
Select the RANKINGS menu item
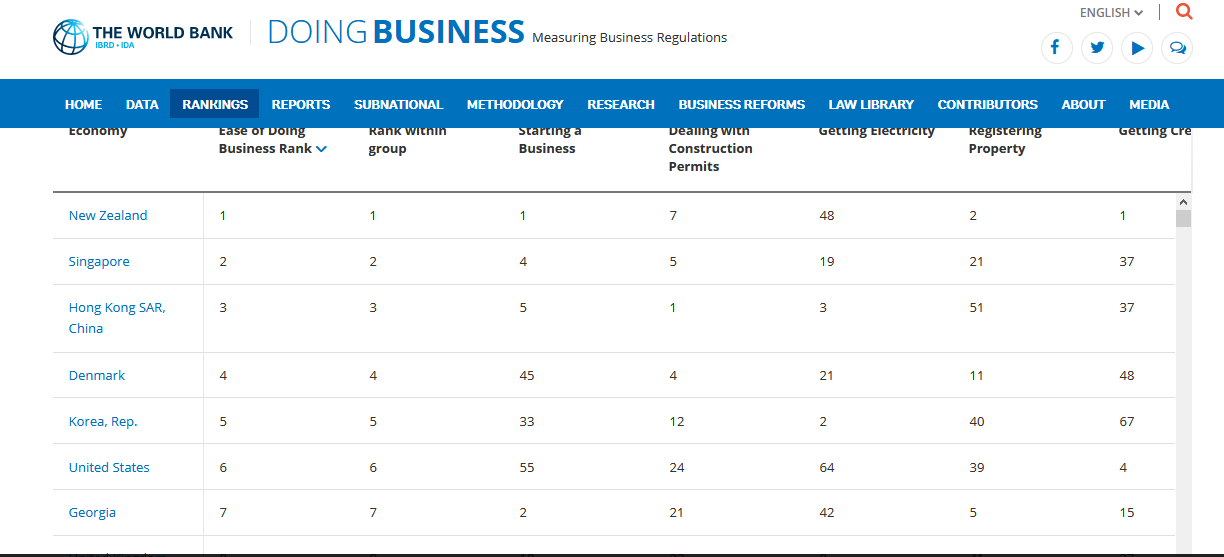point(215,104)
